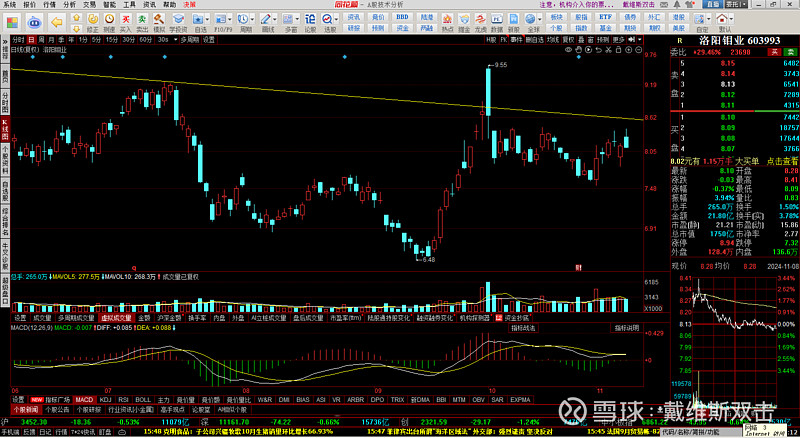Toggle the 叠 overlay button
Viewport: 800px width, 438px height.
tap(581, 40)
